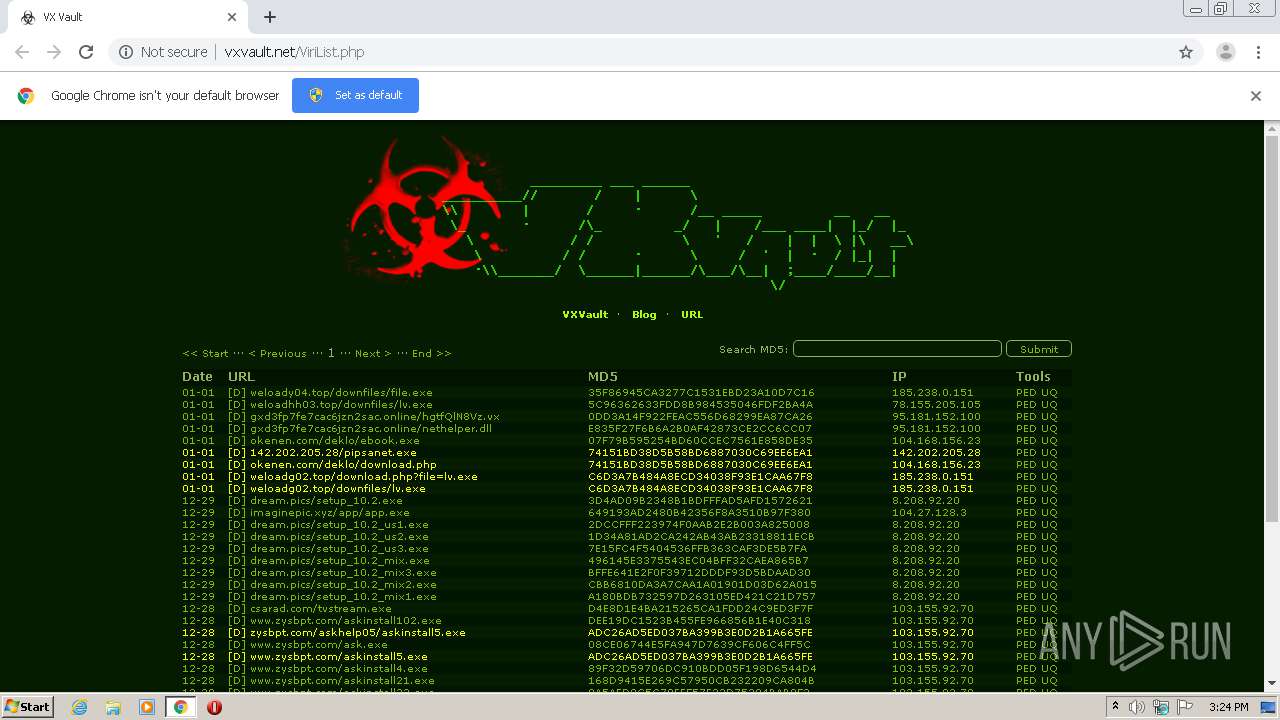Open the zysbpt.com/askhelp05/askinstall5.exe entry
The image size is (1280, 720).
(358, 633)
